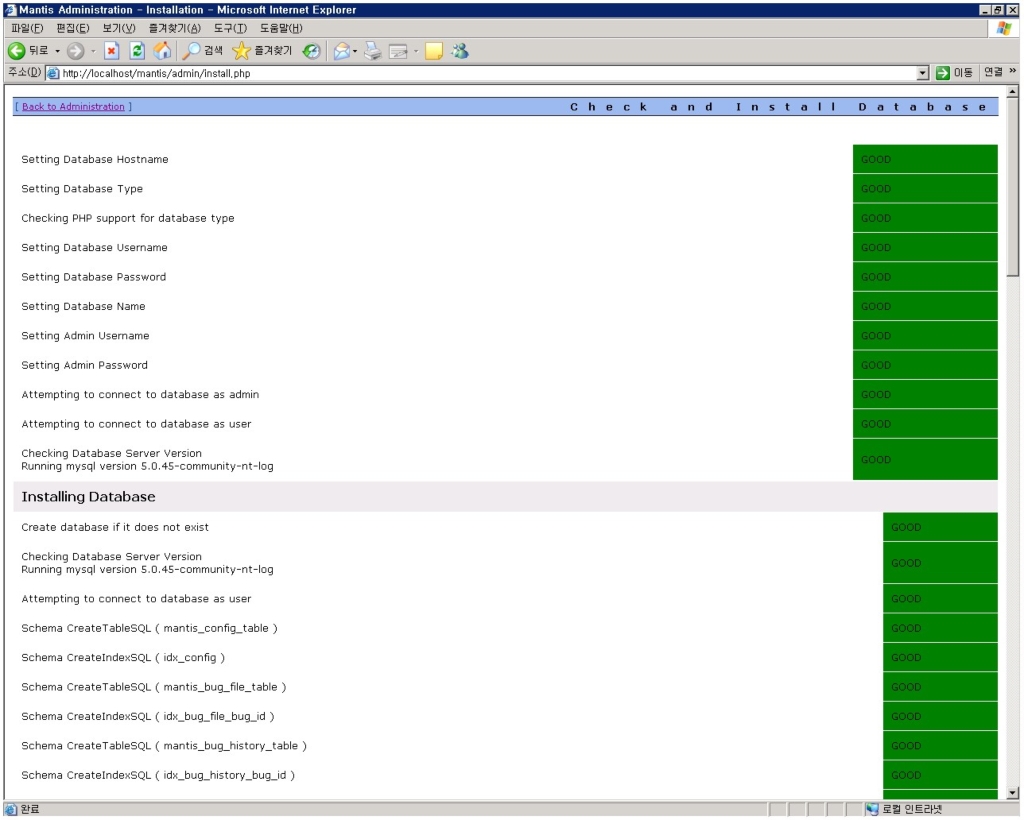
Task: Click 'Setting Database Name' text
Action: click(83, 306)
